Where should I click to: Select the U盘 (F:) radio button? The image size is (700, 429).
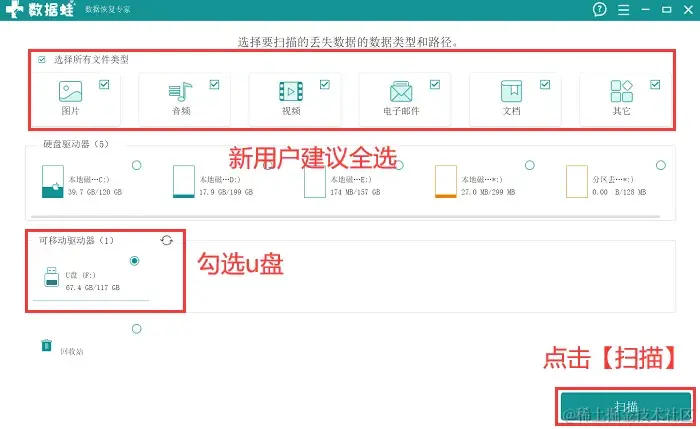134,261
